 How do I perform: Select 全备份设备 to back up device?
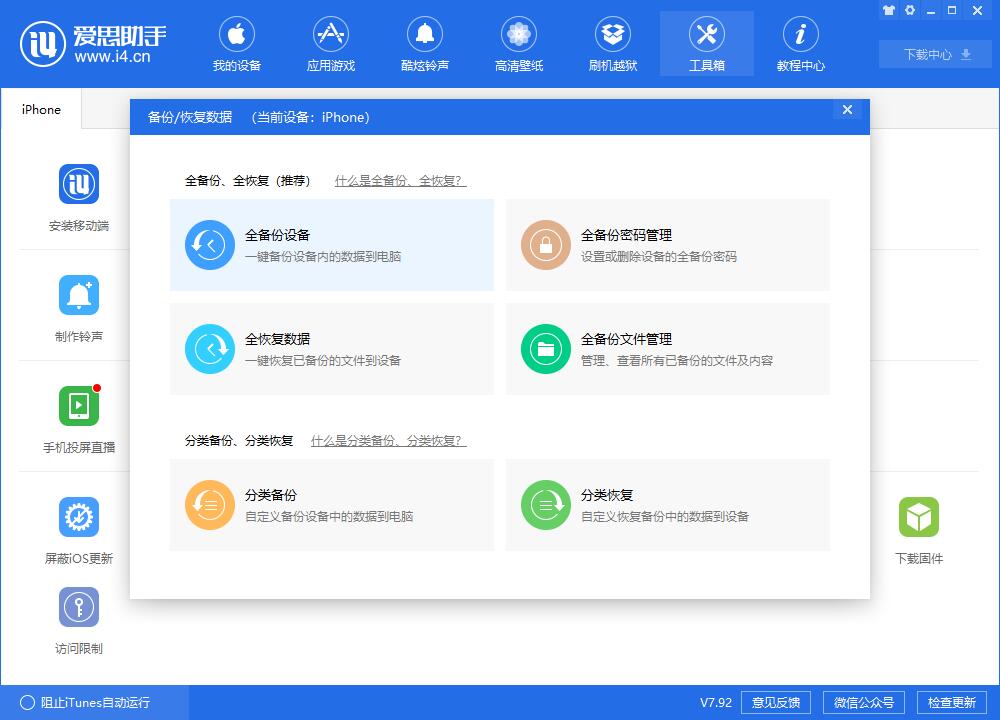(332, 244)
